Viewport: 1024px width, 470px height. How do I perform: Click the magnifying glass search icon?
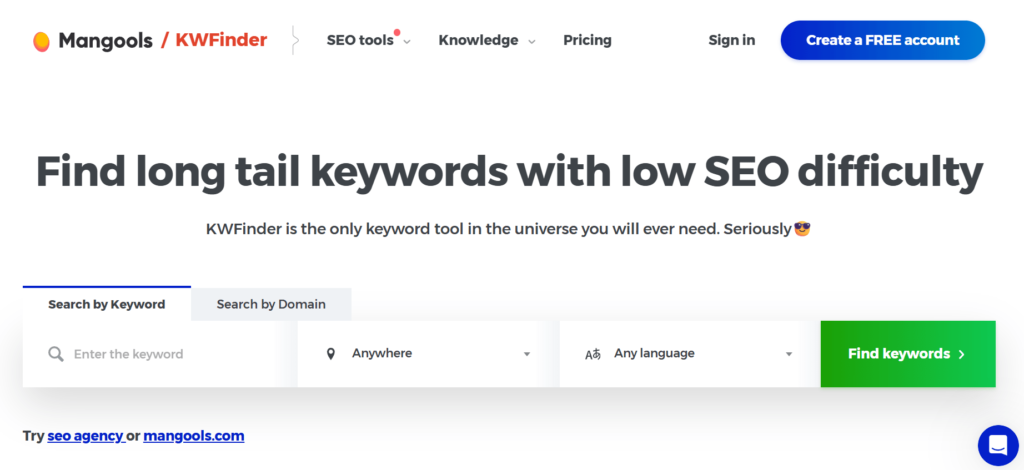point(56,354)
